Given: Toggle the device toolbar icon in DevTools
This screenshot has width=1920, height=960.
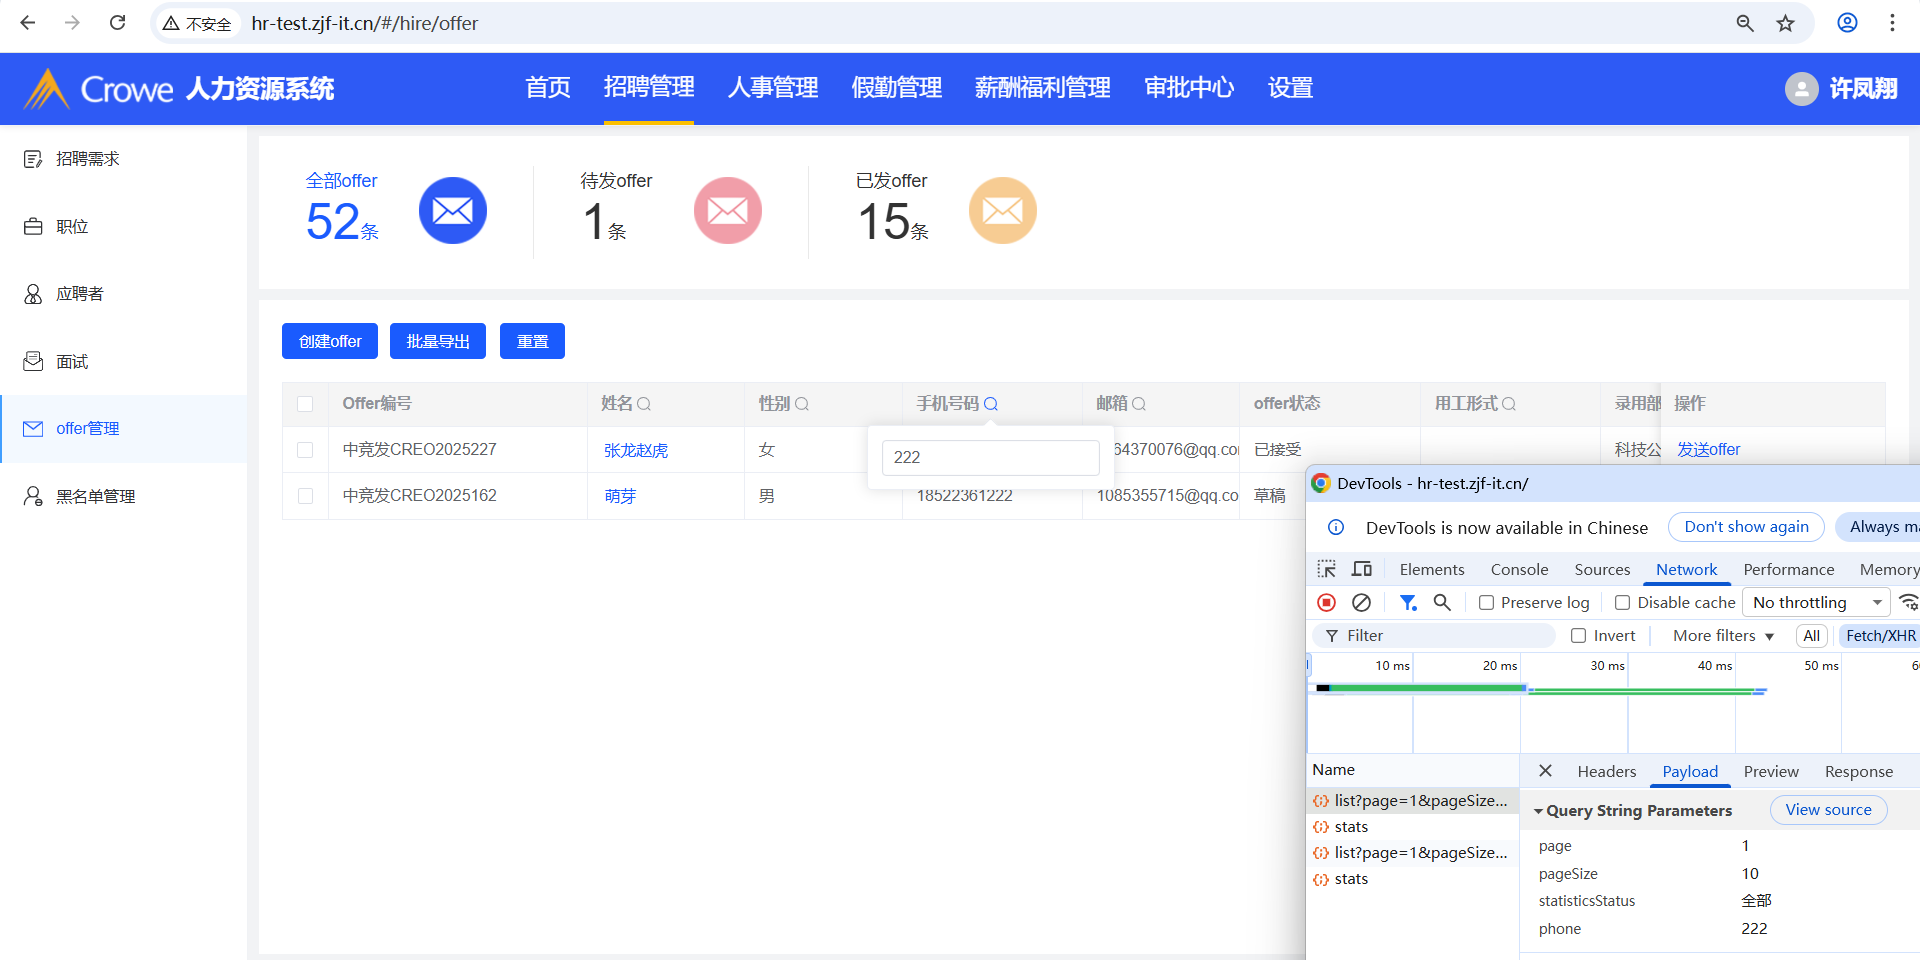Looking at the screenshot, I should (1362, 569).
